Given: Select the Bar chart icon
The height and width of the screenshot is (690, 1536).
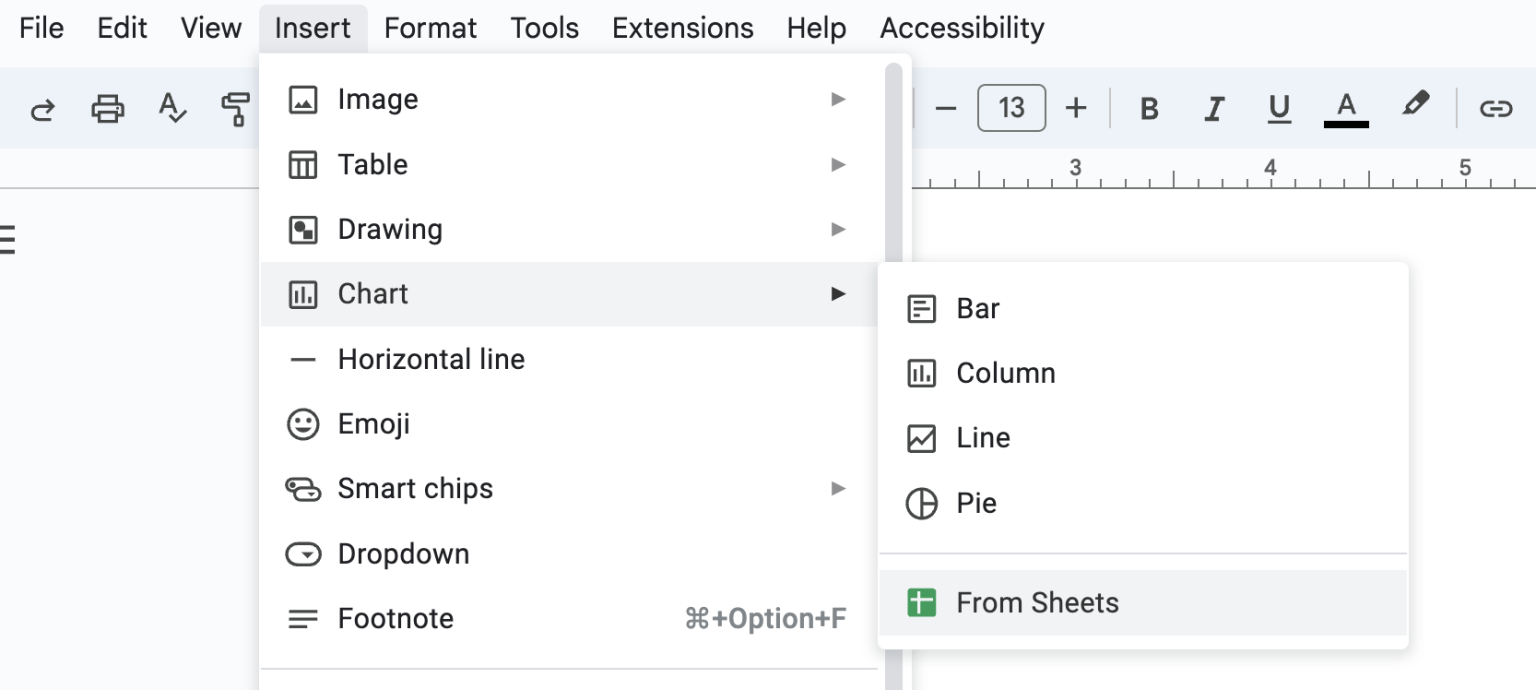Looking at the screenshot, I should (x=922, y=308).
